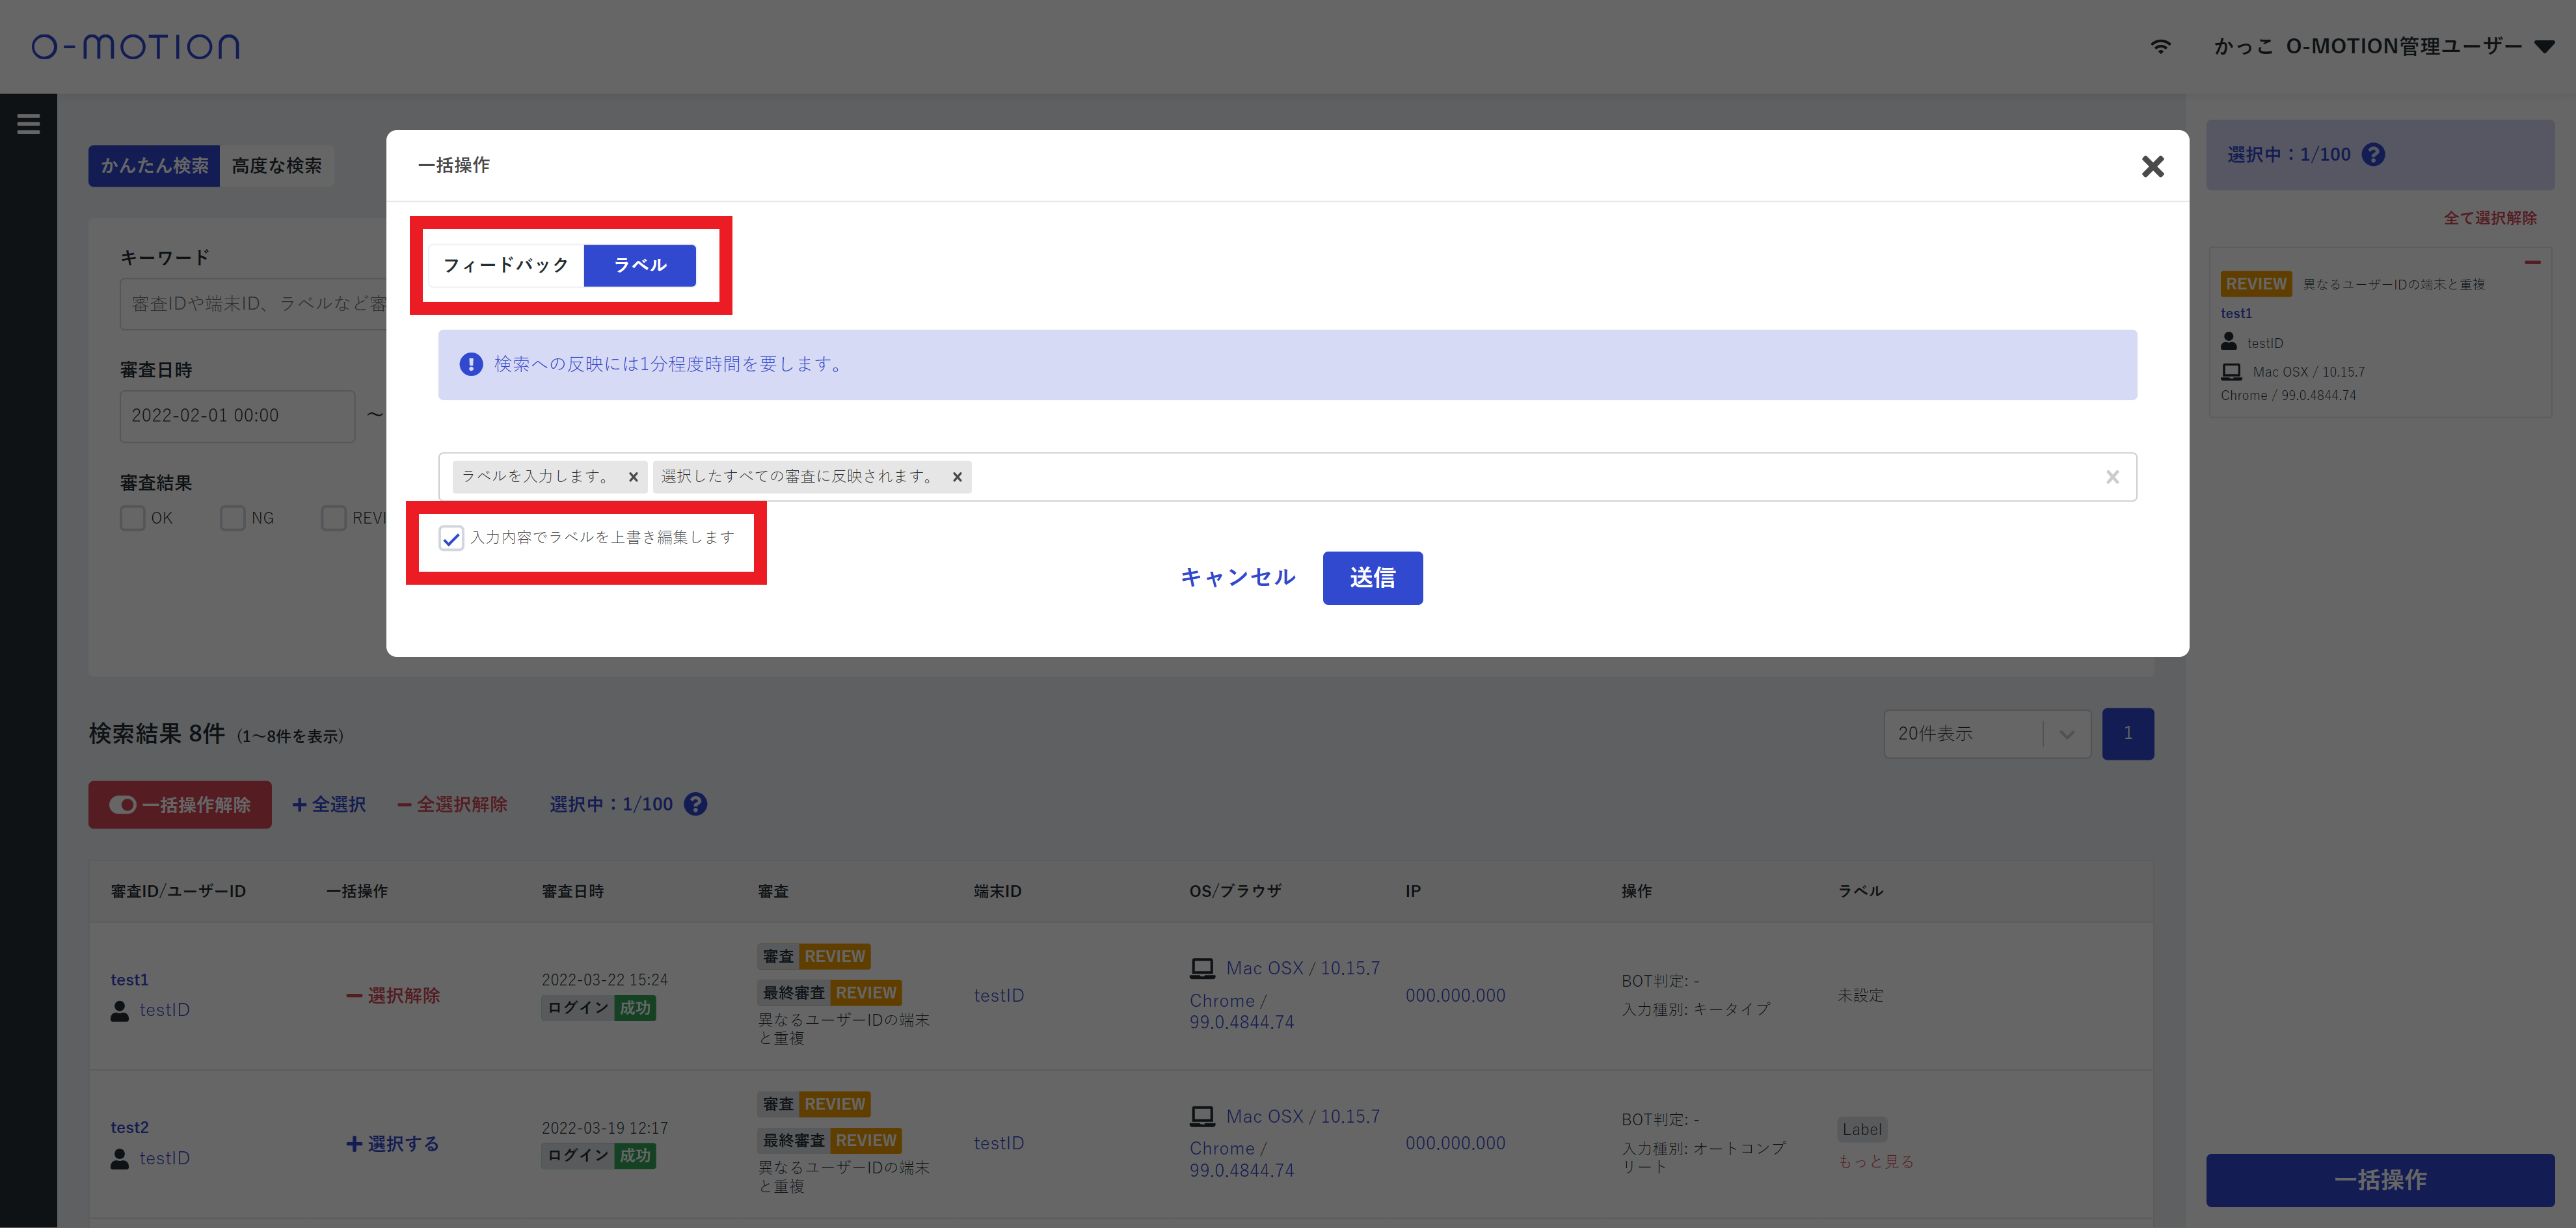Close the 一括操作 dialog with the X icon

2152,166
